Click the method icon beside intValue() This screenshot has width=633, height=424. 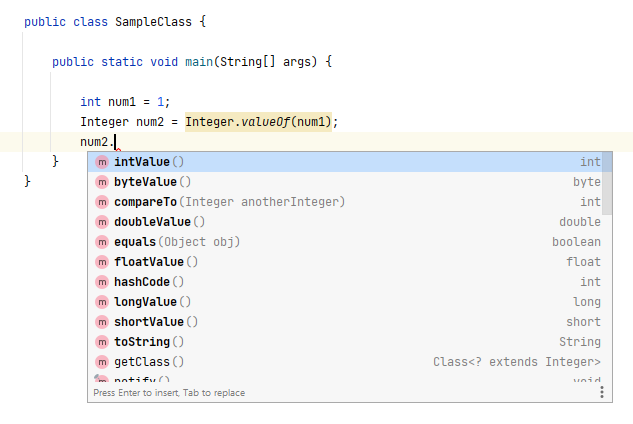click(x=102, y=162)
